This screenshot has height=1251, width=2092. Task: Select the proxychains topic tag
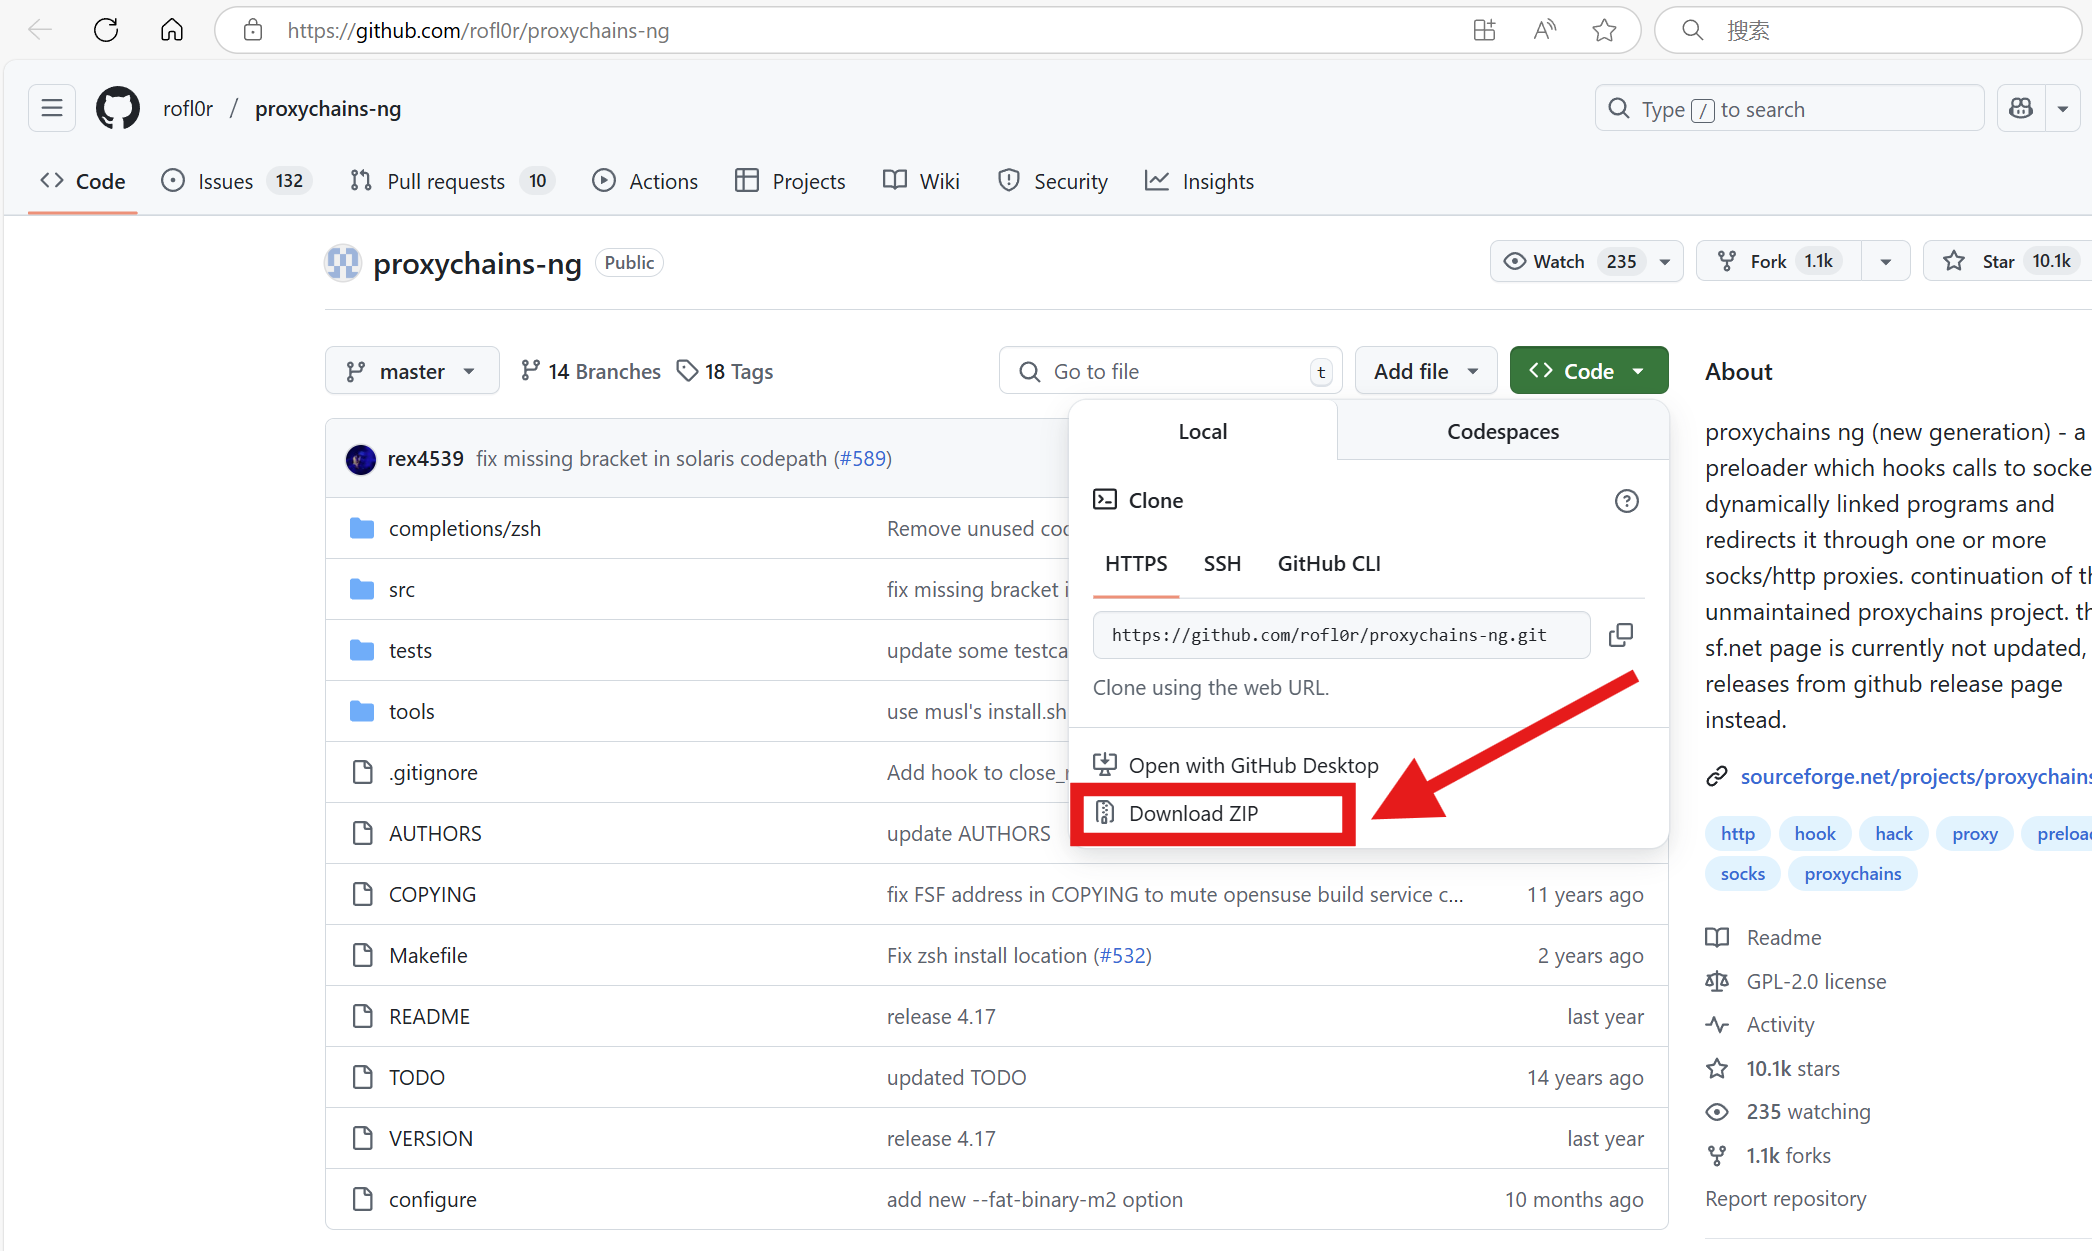pos(1852,874)
